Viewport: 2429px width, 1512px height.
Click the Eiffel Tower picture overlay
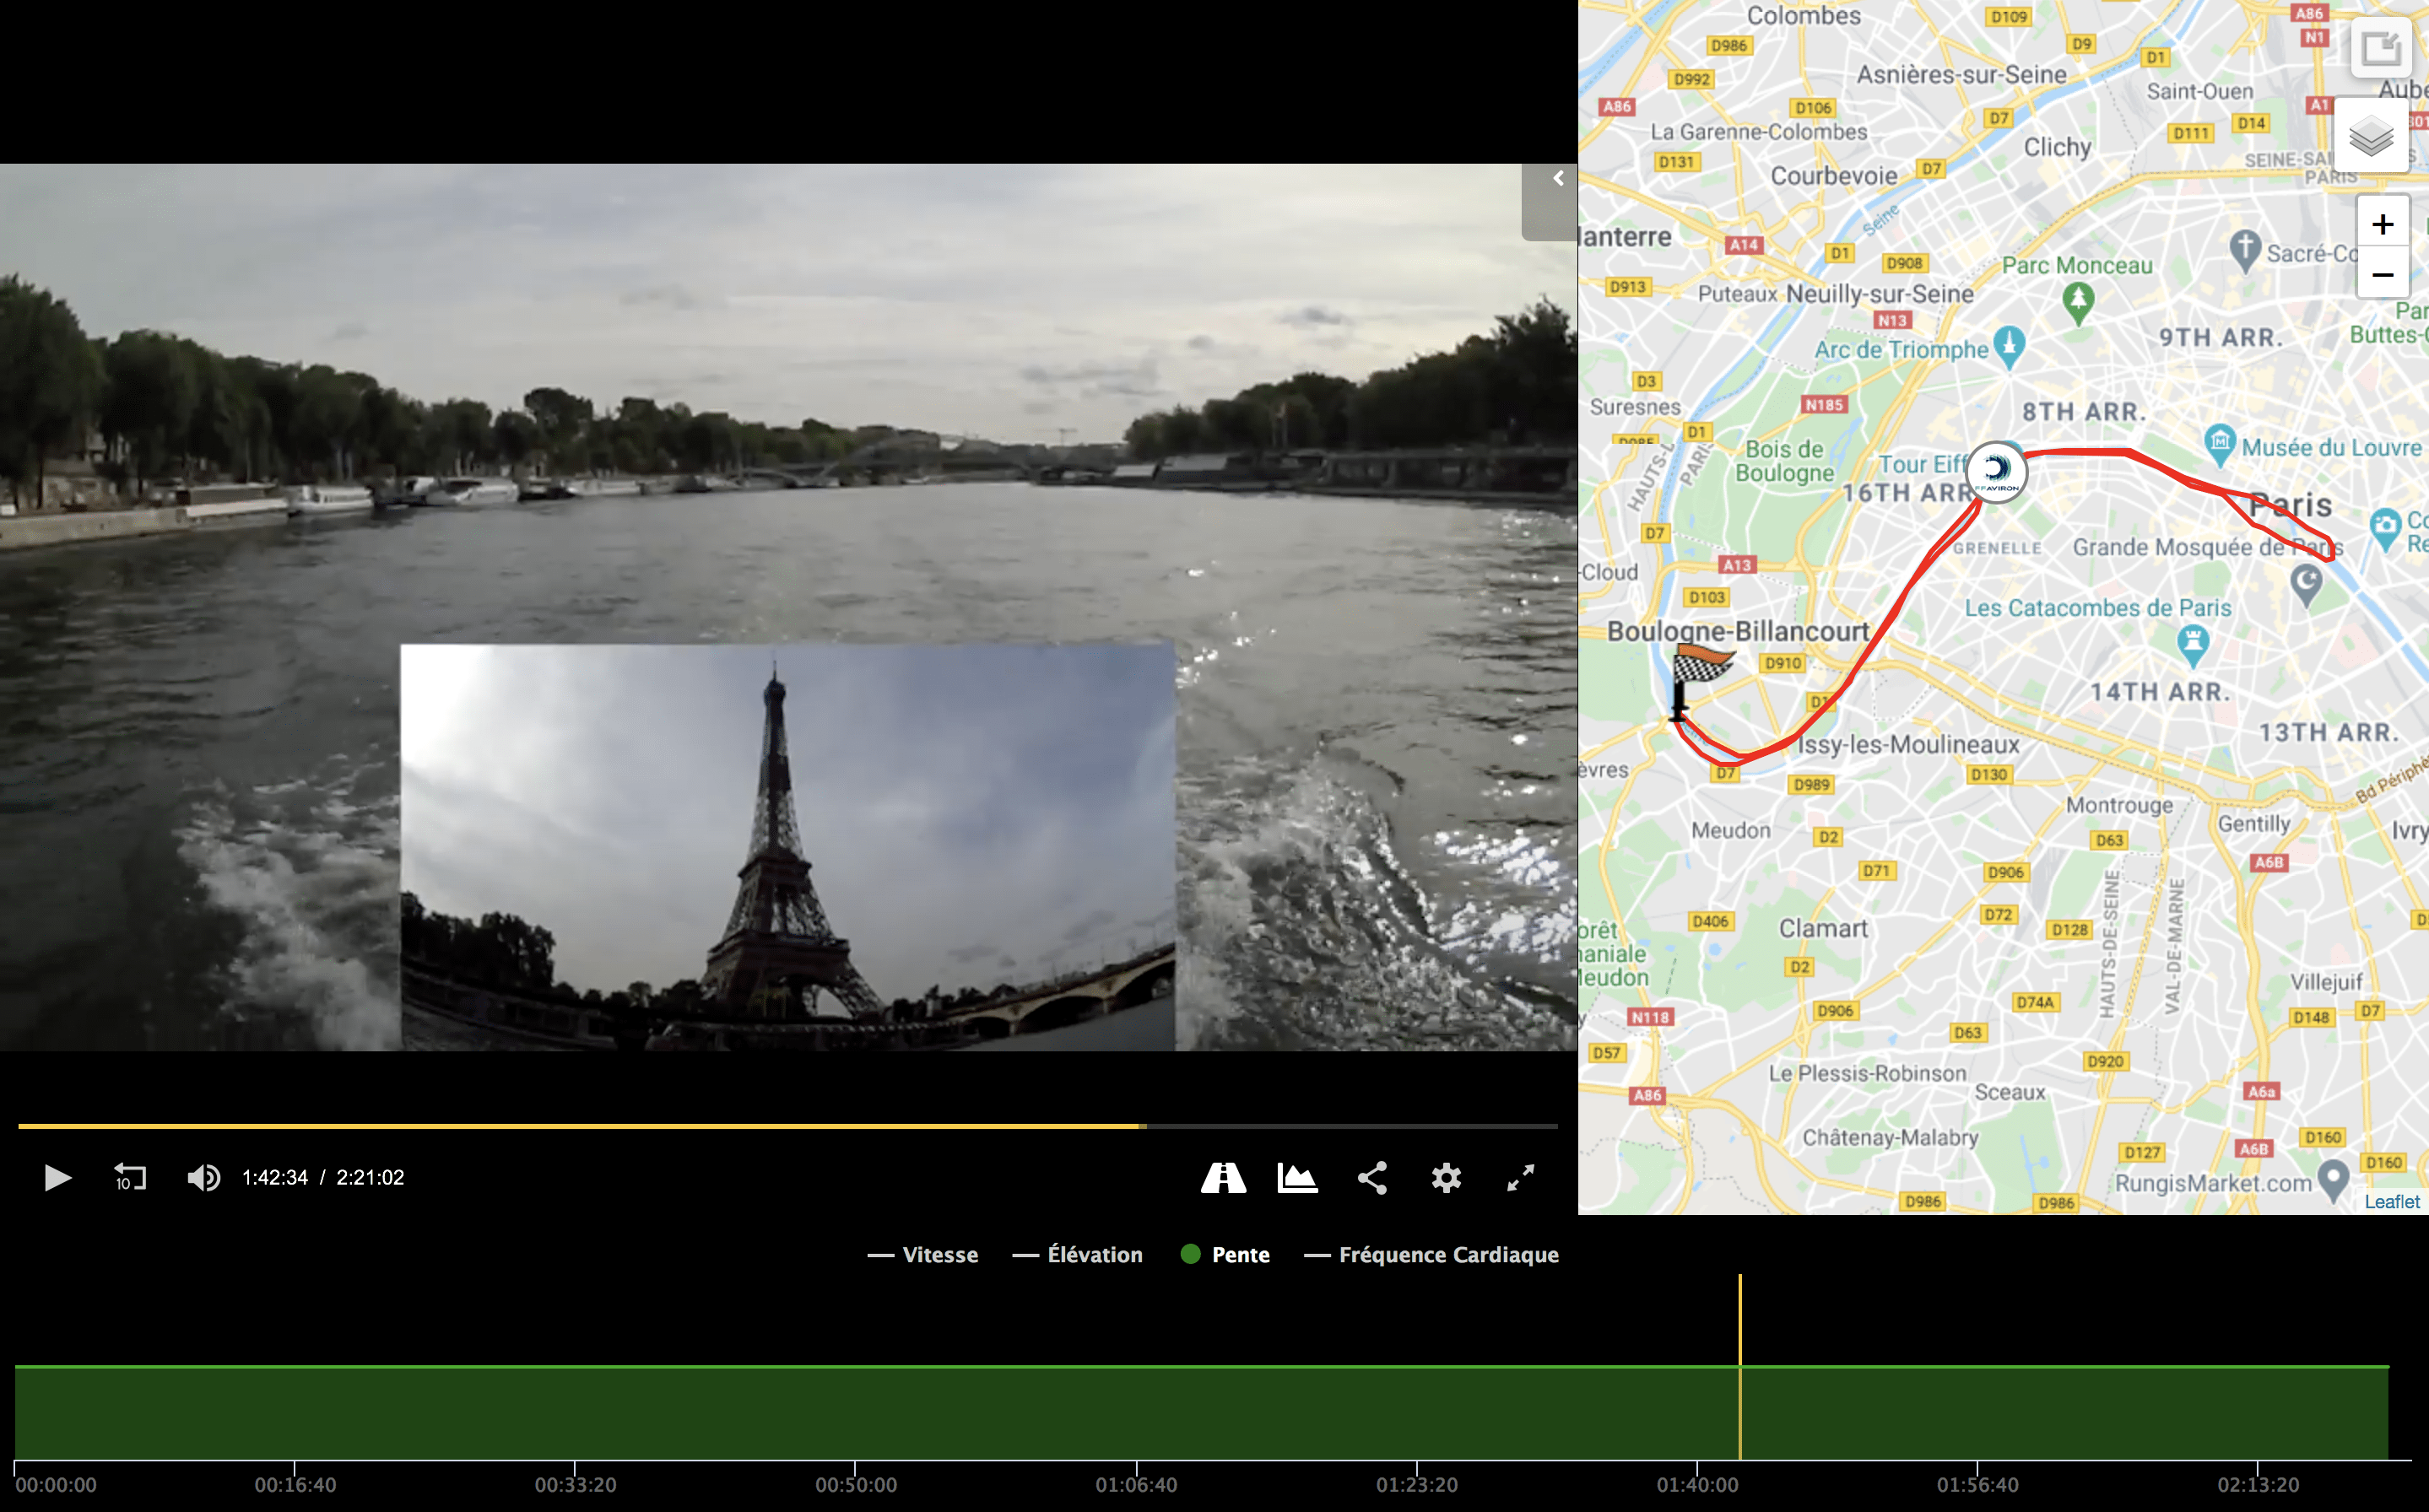point(787,846)
